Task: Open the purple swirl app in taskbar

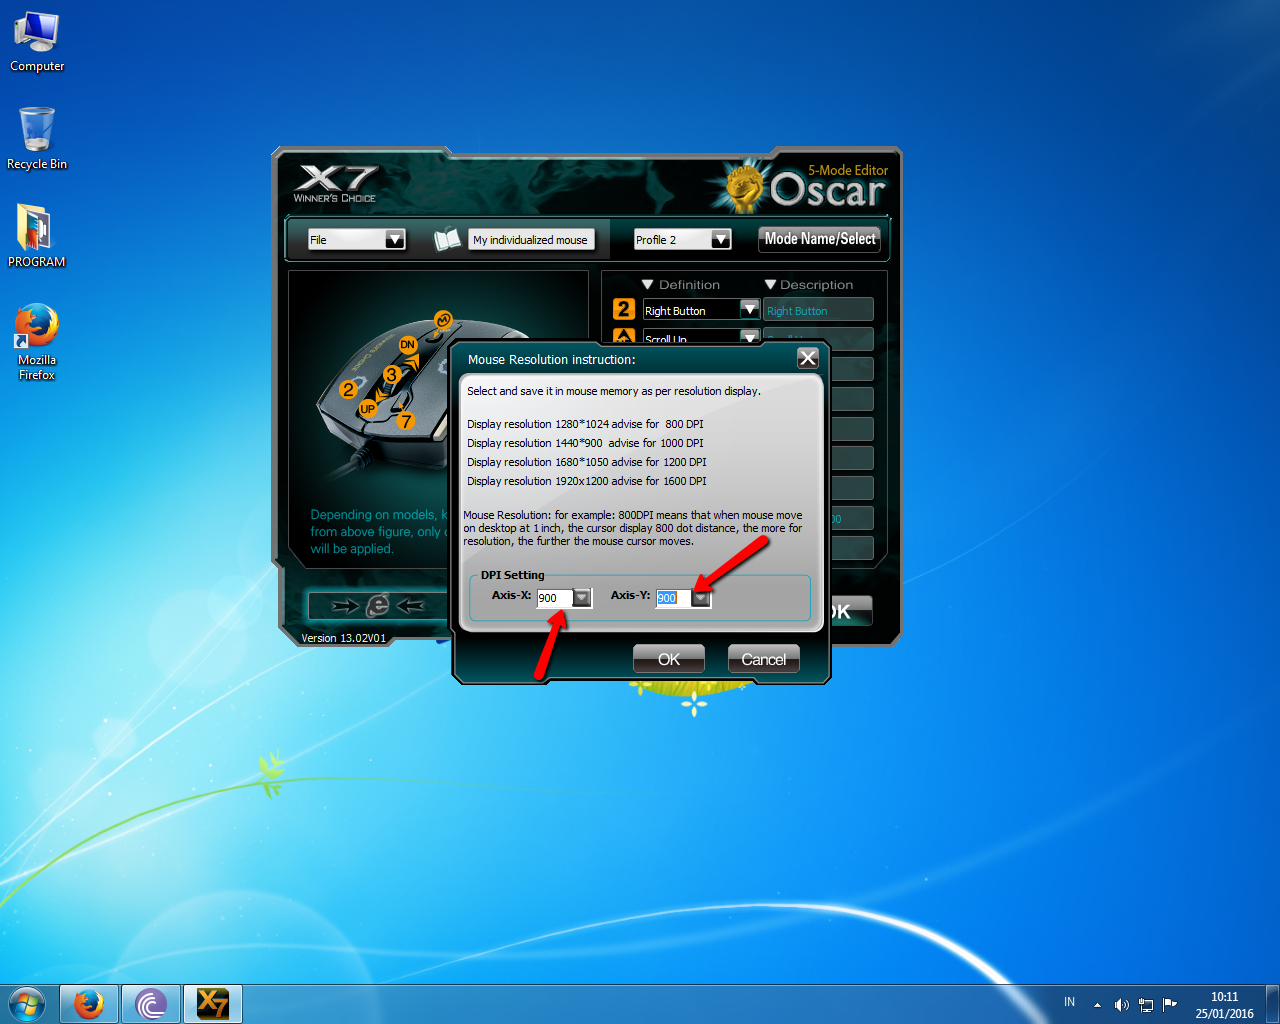Action: click(151, 1004)
